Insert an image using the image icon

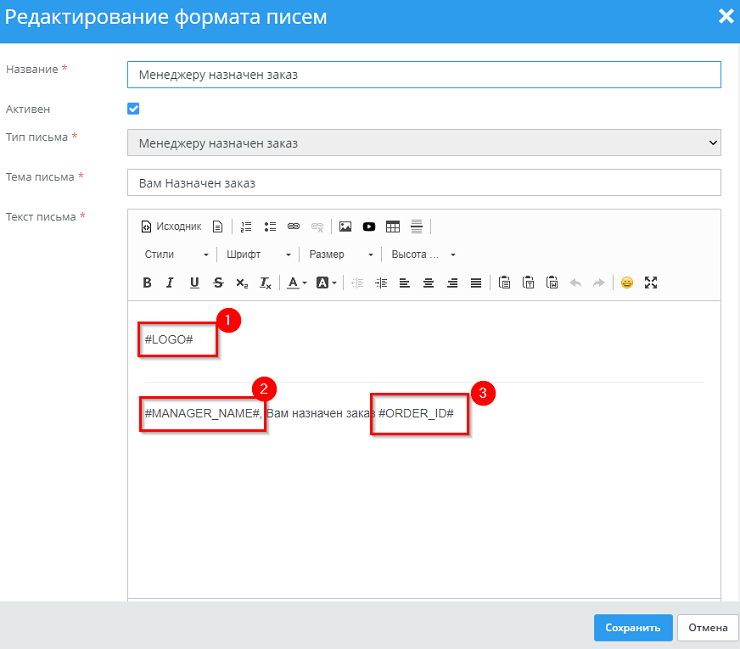tap(345, 227)
